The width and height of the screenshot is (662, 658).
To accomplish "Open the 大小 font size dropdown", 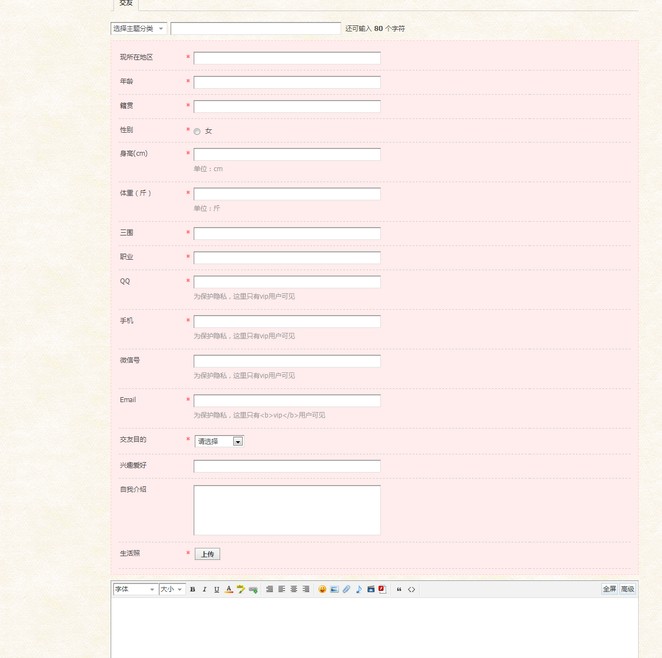I will (172, 589).
